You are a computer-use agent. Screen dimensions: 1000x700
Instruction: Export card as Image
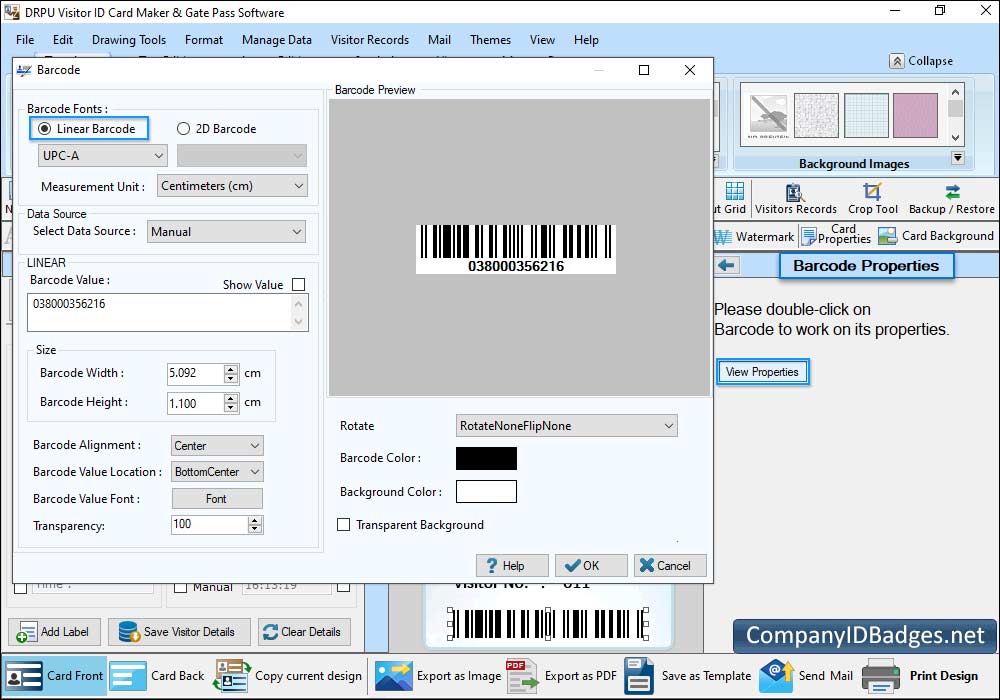coord(438,676)
